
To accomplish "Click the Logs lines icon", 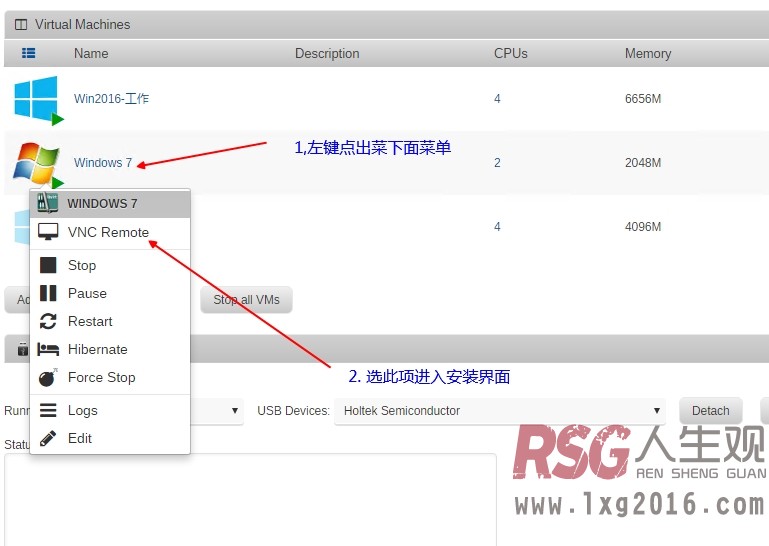I will [48, 410].
